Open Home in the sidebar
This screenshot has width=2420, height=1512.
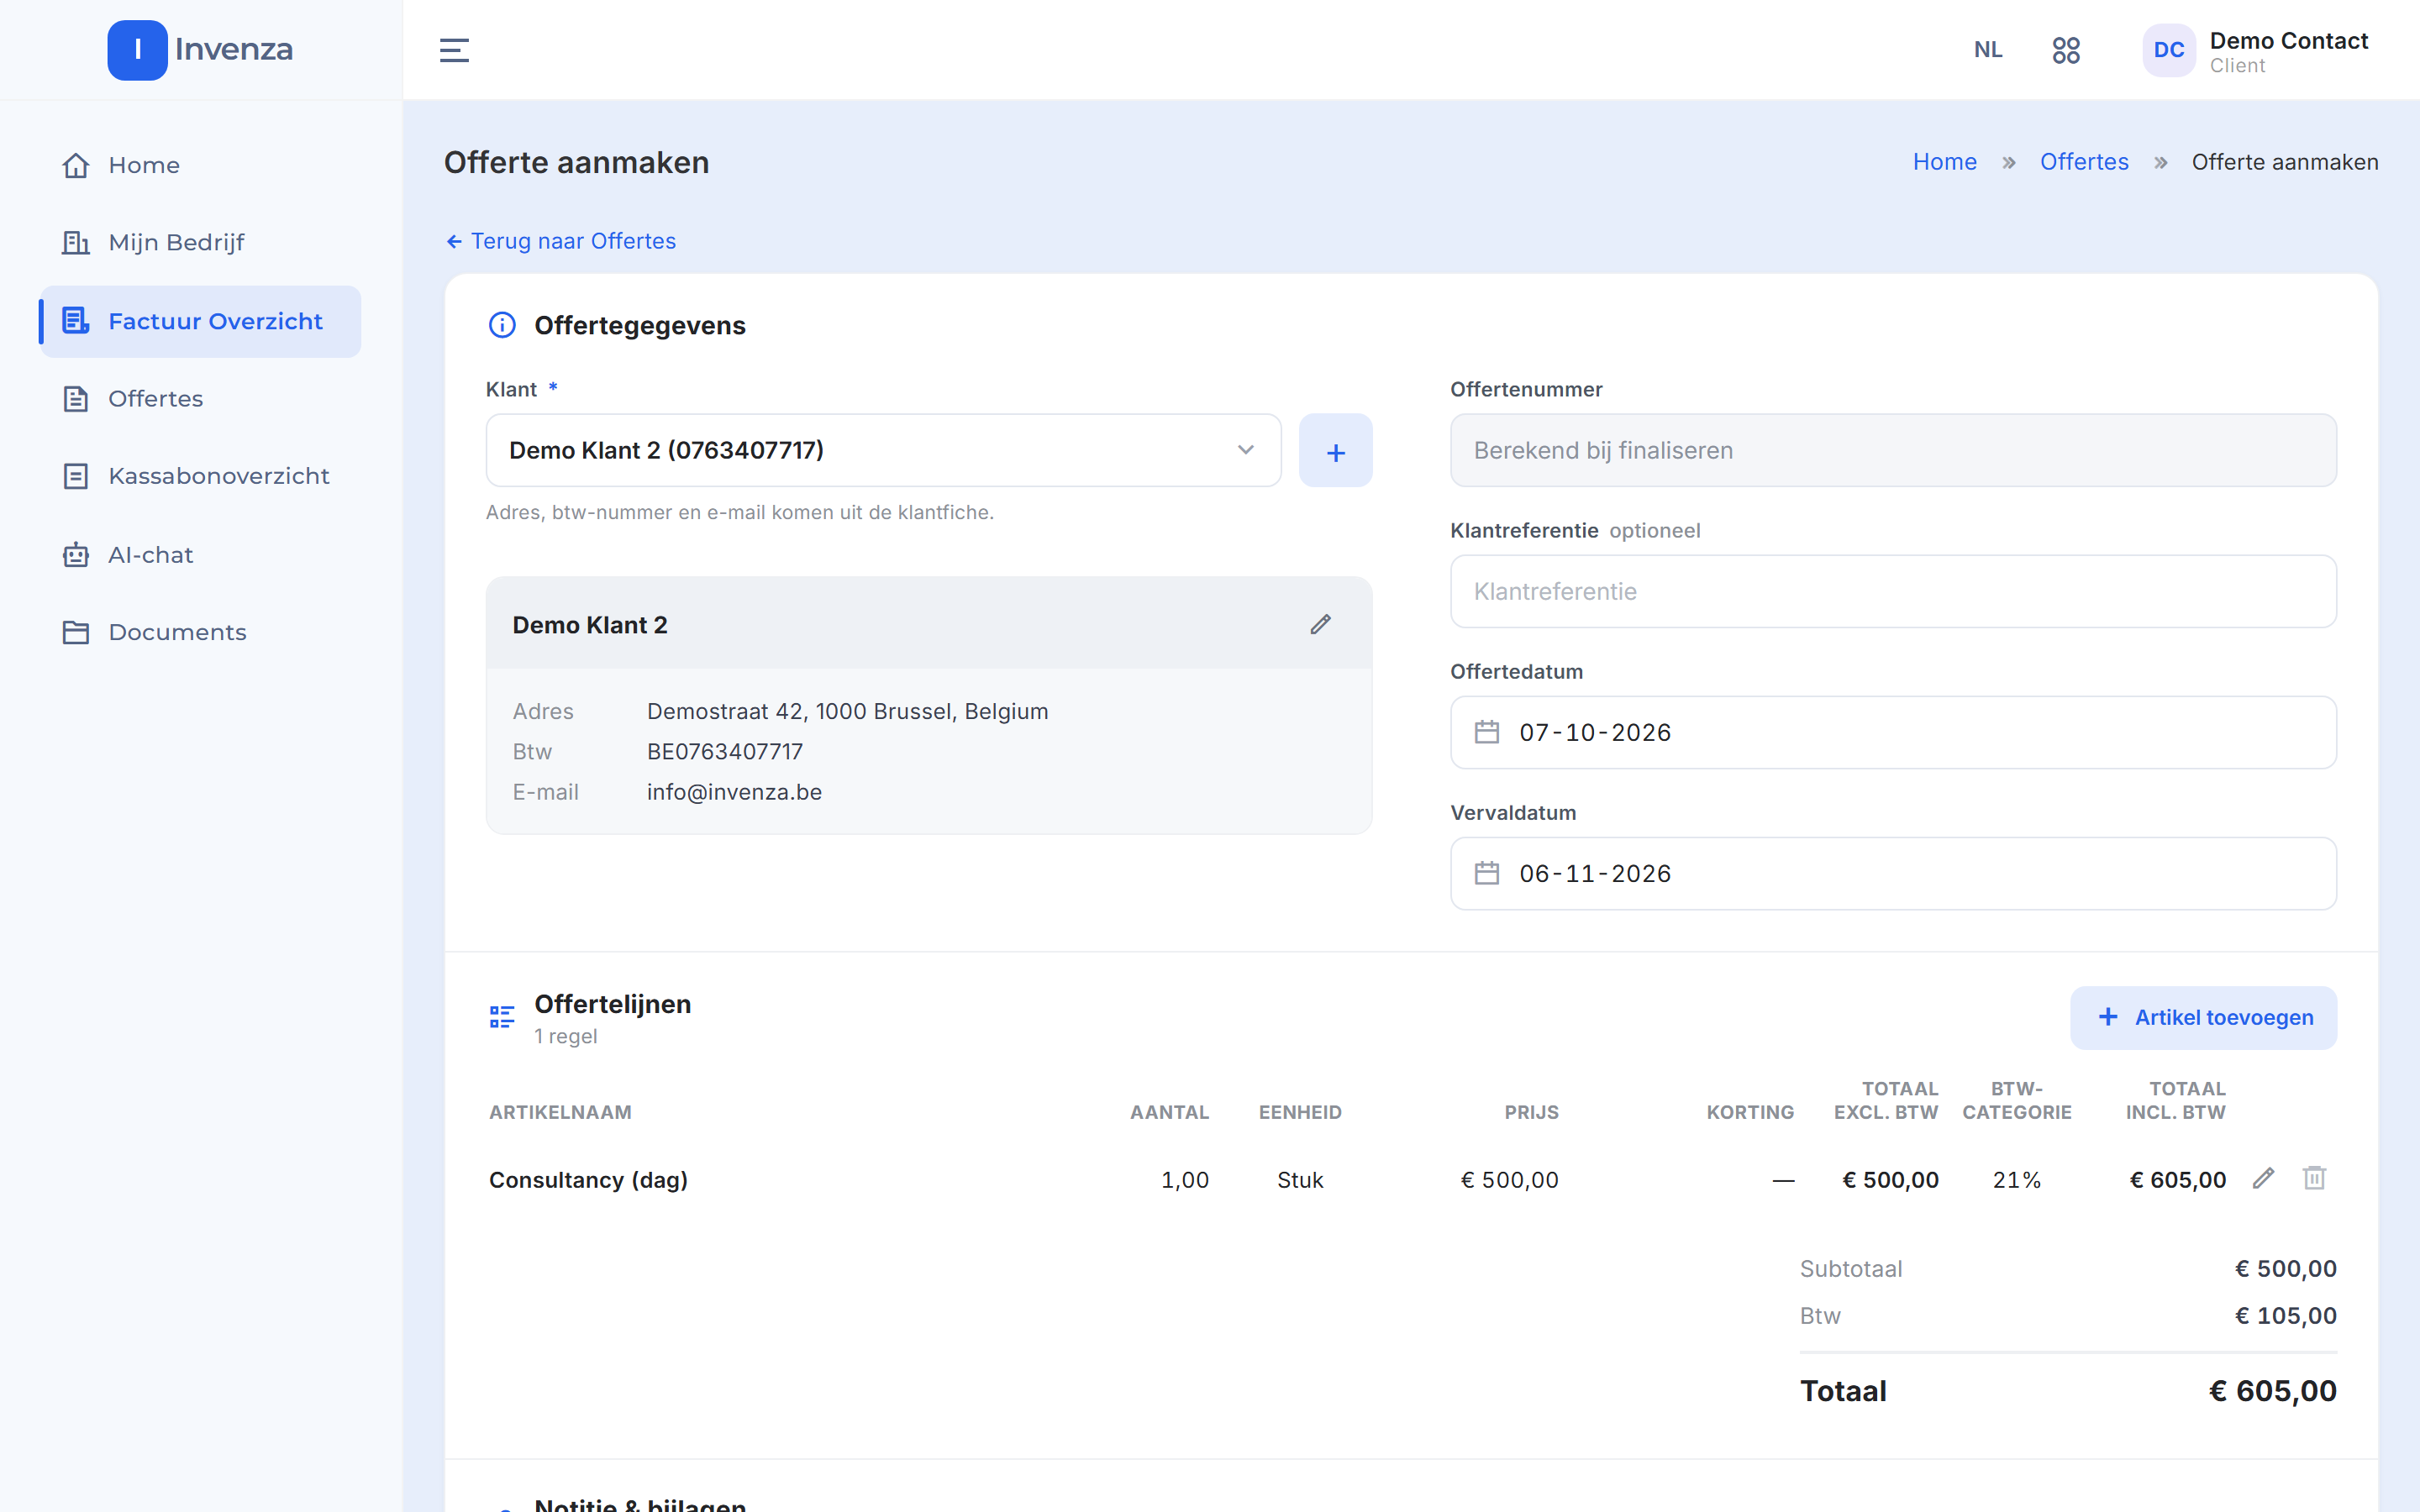(200, 165)
